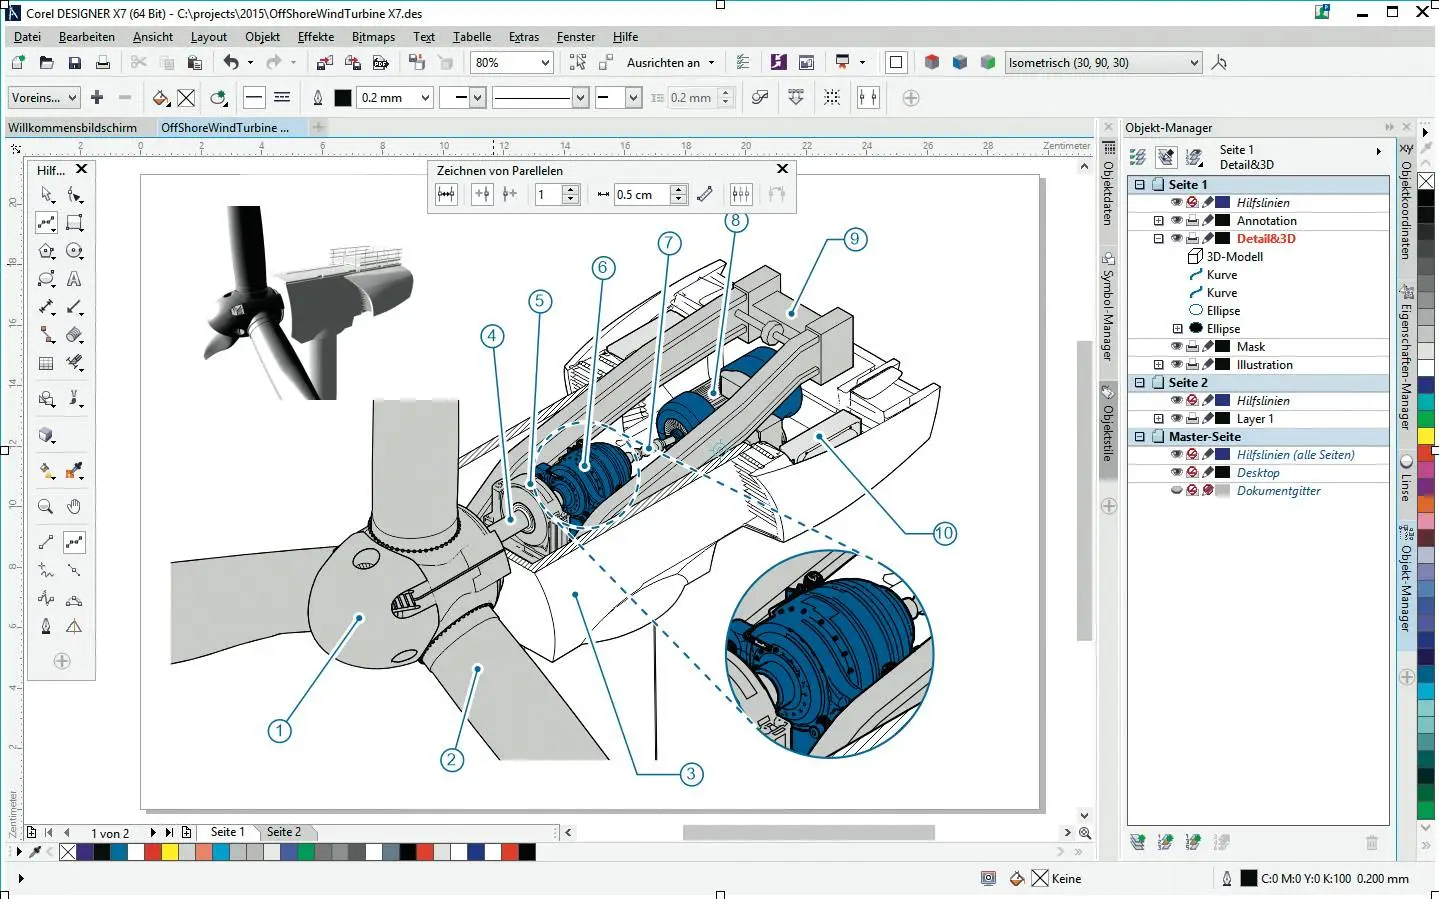The height and width of the screenshot is (899, 1439).
Task: Collapse the Seite 2 page node
Action: [x=1139, y=383]
